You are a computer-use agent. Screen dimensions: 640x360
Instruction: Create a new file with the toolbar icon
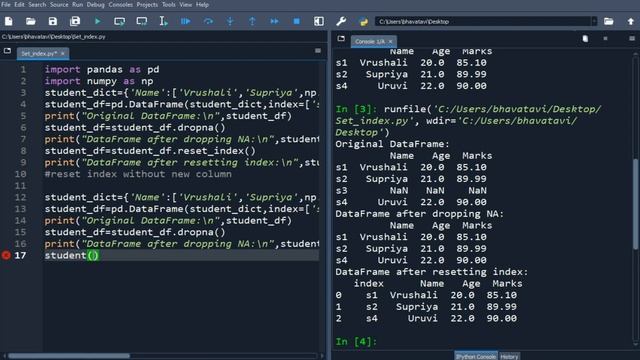(x=9, y=21)
